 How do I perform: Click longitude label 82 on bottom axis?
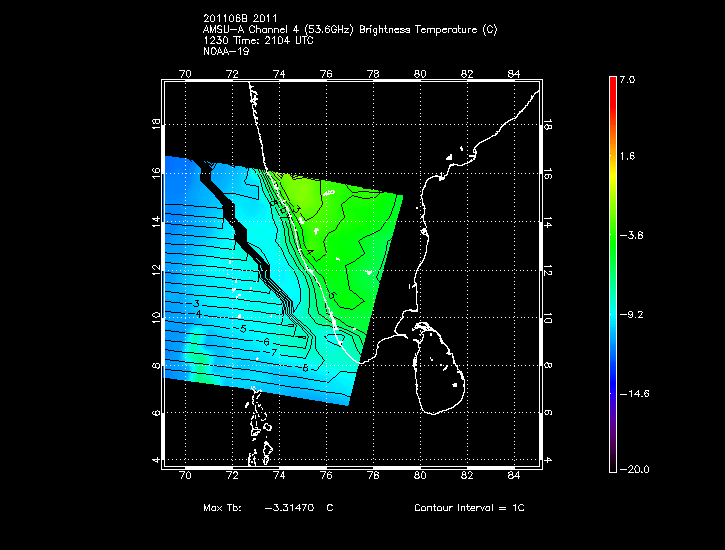[467, 476]
